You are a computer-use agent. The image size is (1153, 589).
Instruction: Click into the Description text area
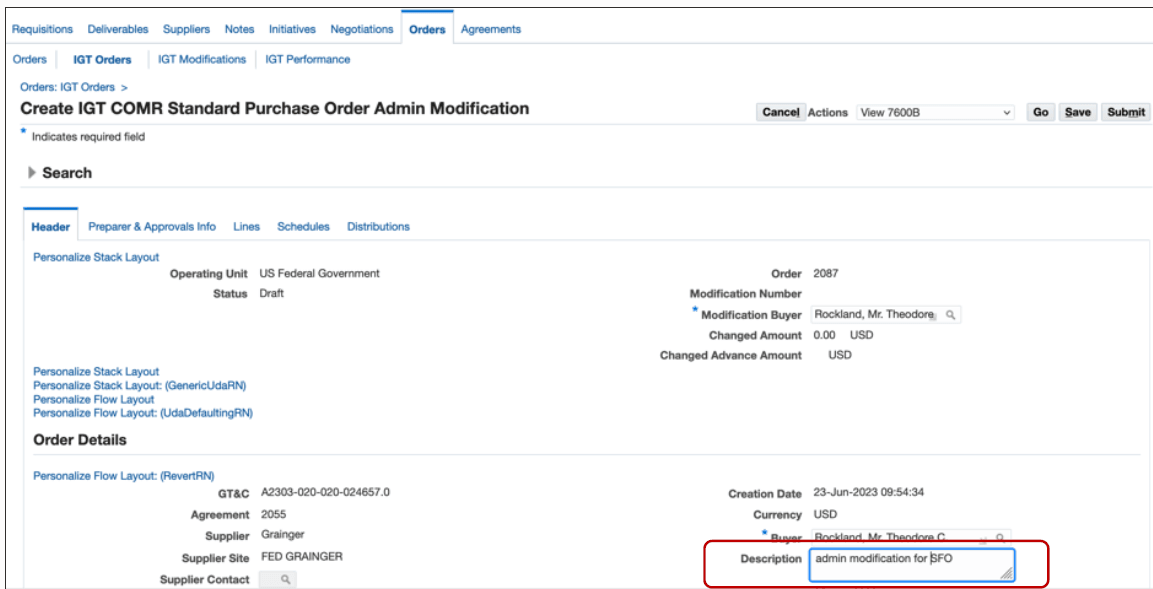coord(913,564)
